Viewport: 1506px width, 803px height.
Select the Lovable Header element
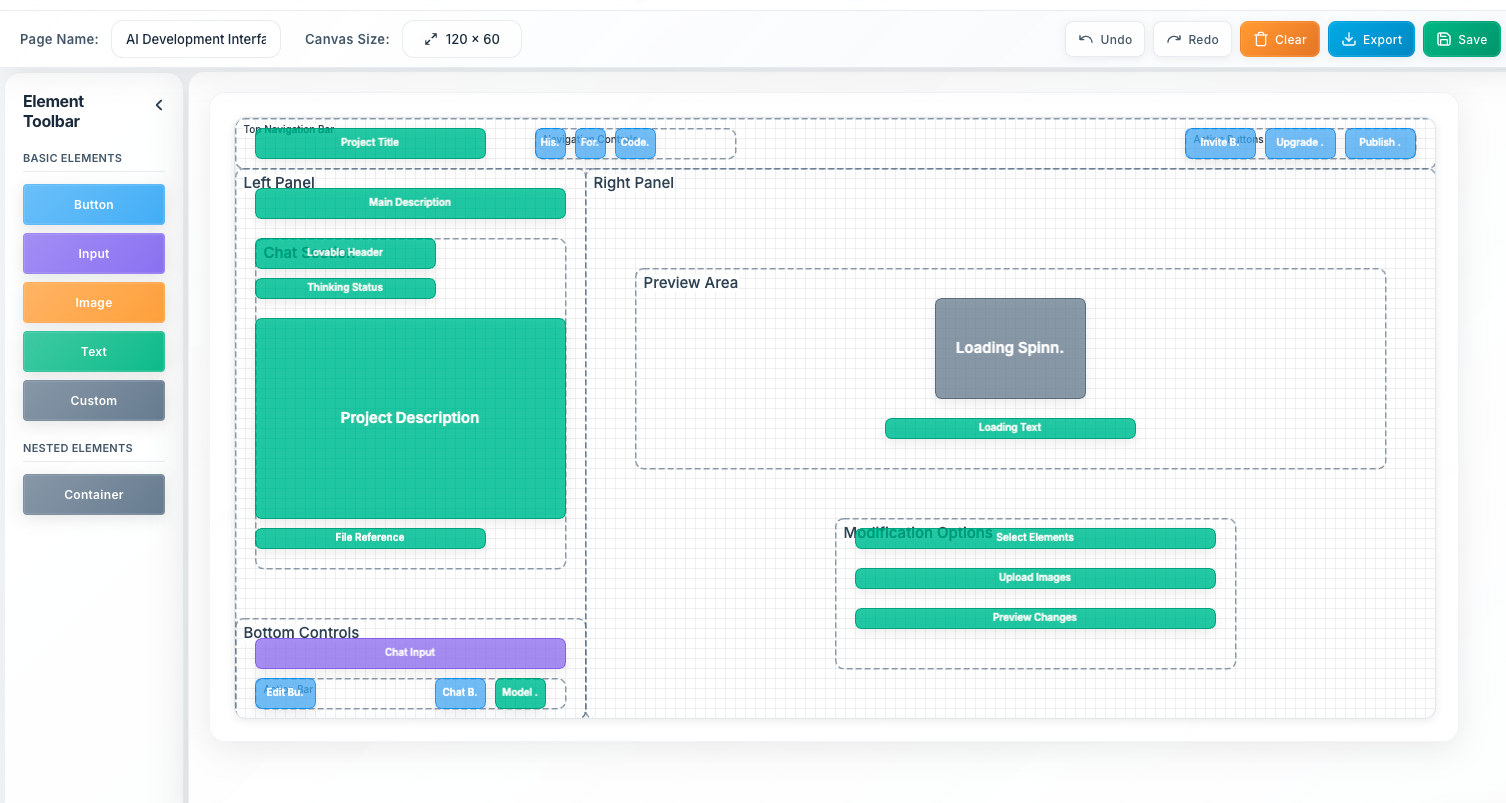click(345, 253)
